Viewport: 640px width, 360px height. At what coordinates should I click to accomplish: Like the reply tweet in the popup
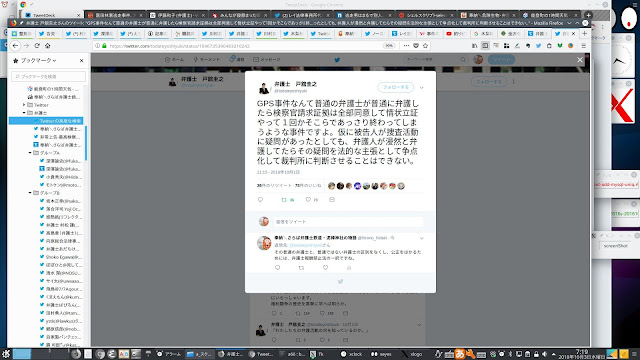point(325,268)
